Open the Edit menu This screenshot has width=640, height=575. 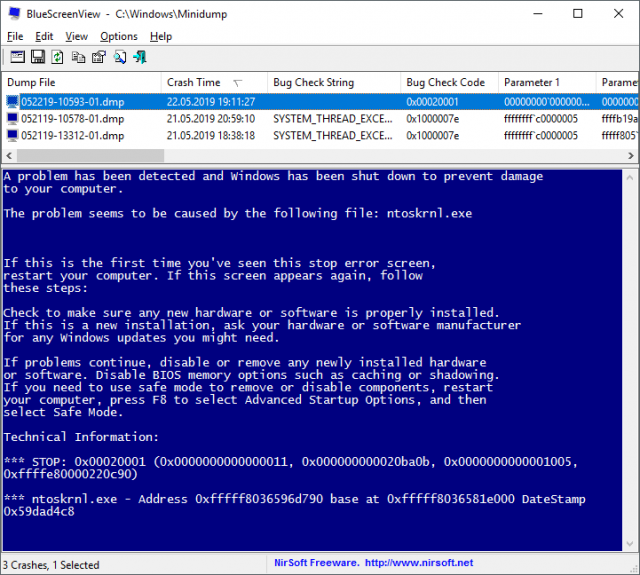(44, 36)
